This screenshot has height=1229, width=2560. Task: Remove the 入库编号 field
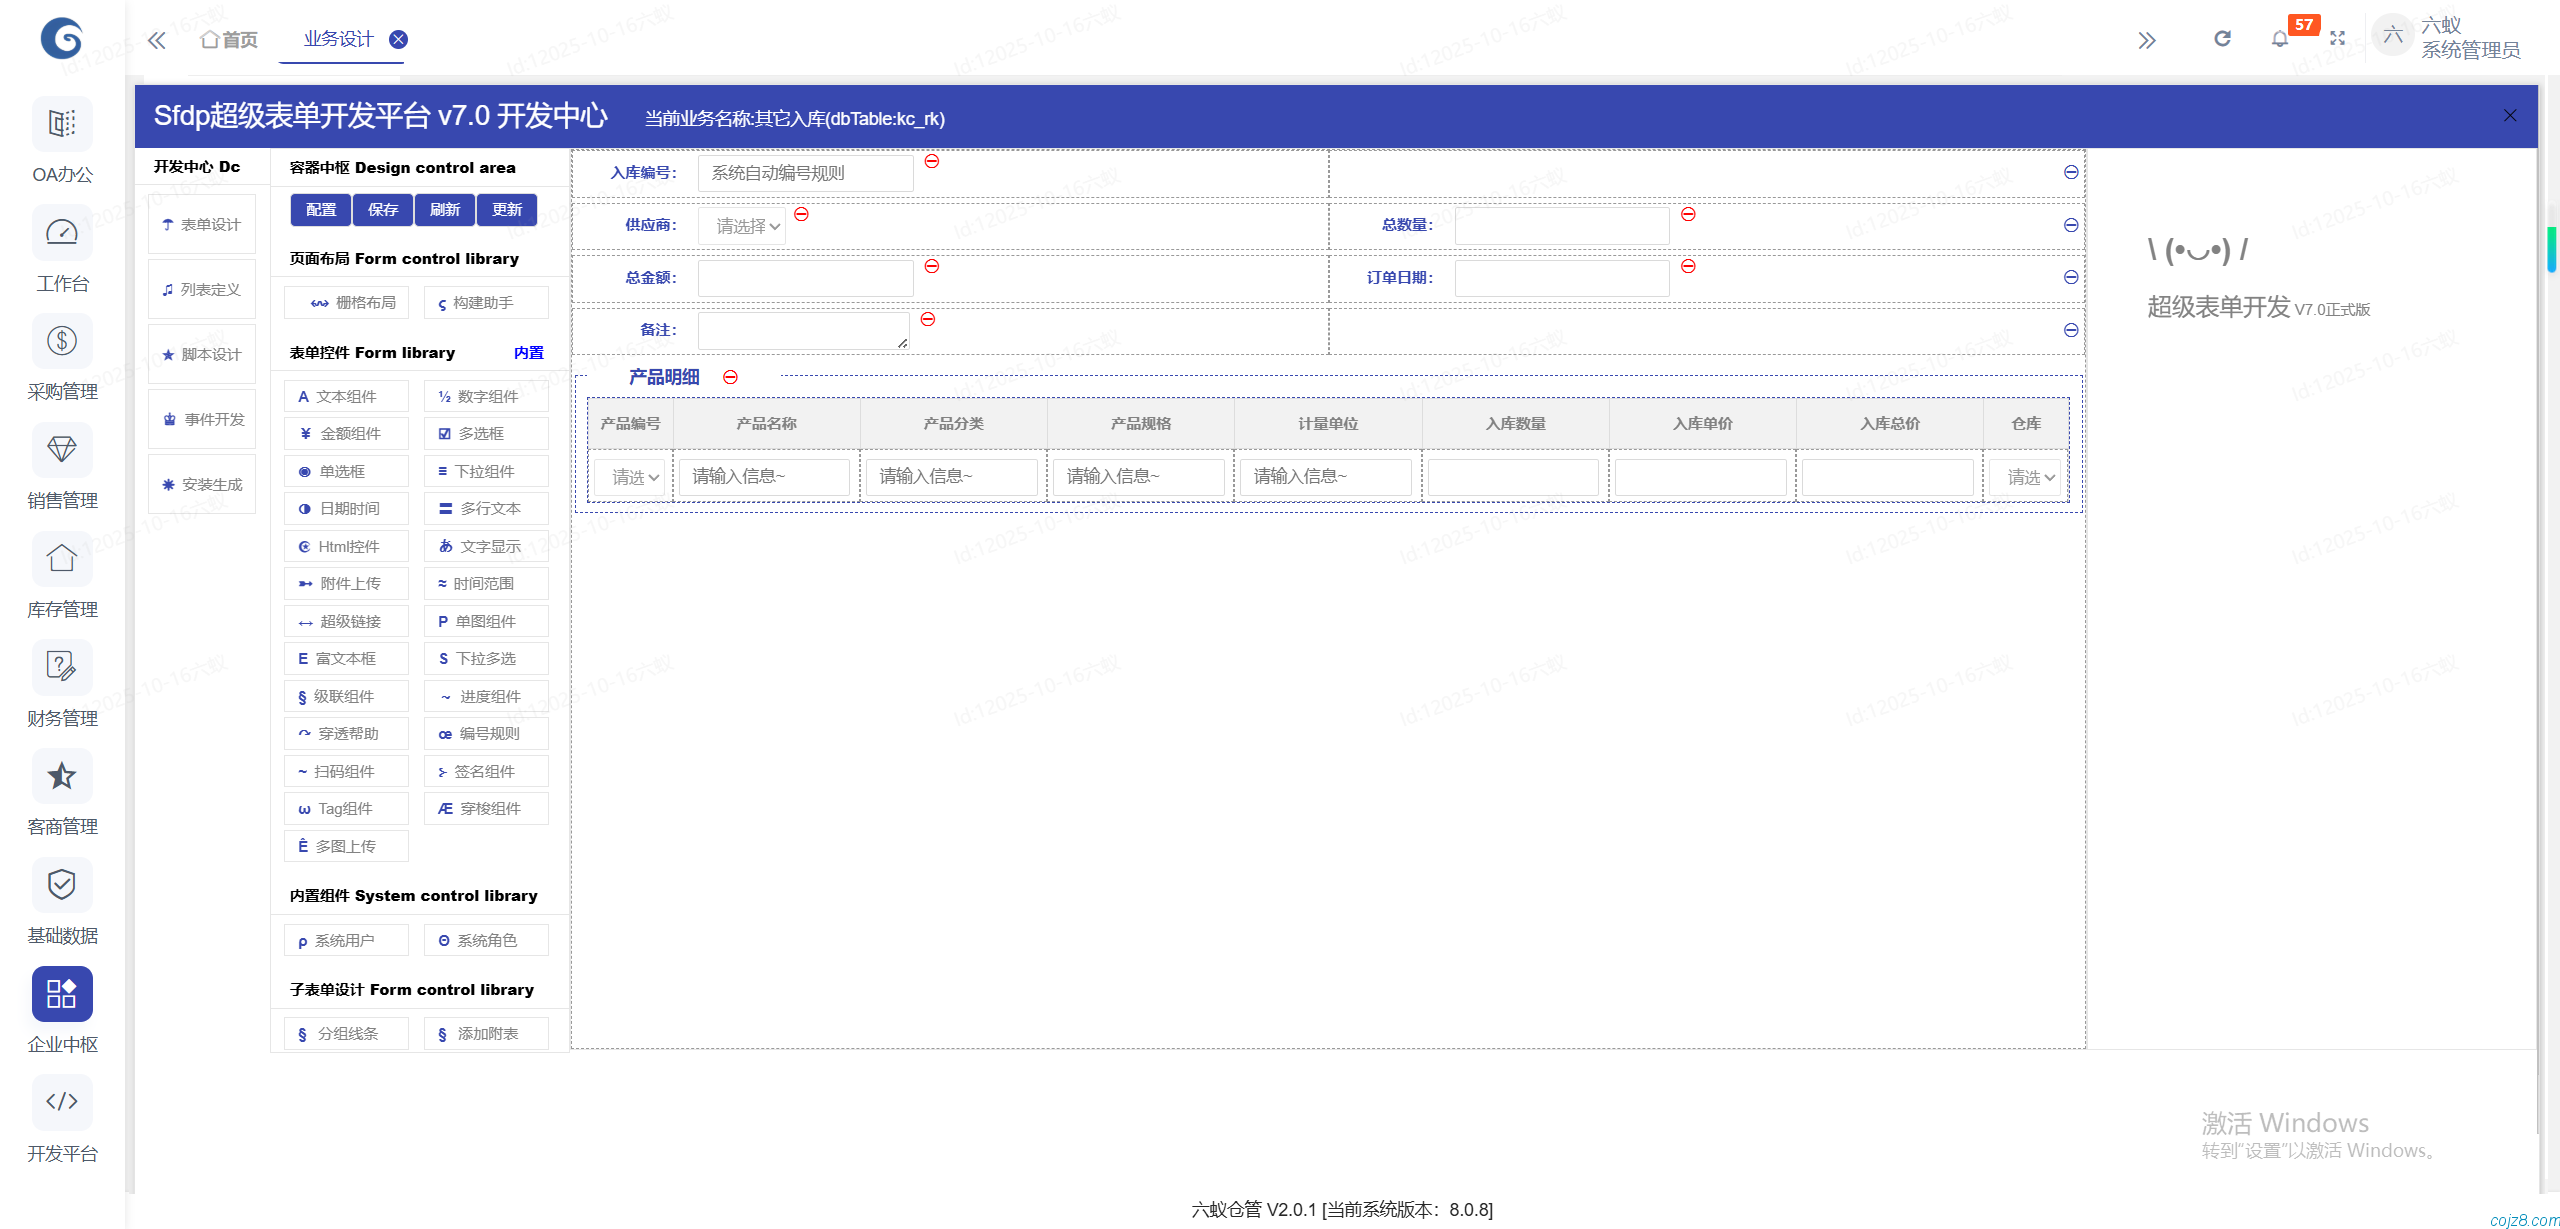click(931, 162)
